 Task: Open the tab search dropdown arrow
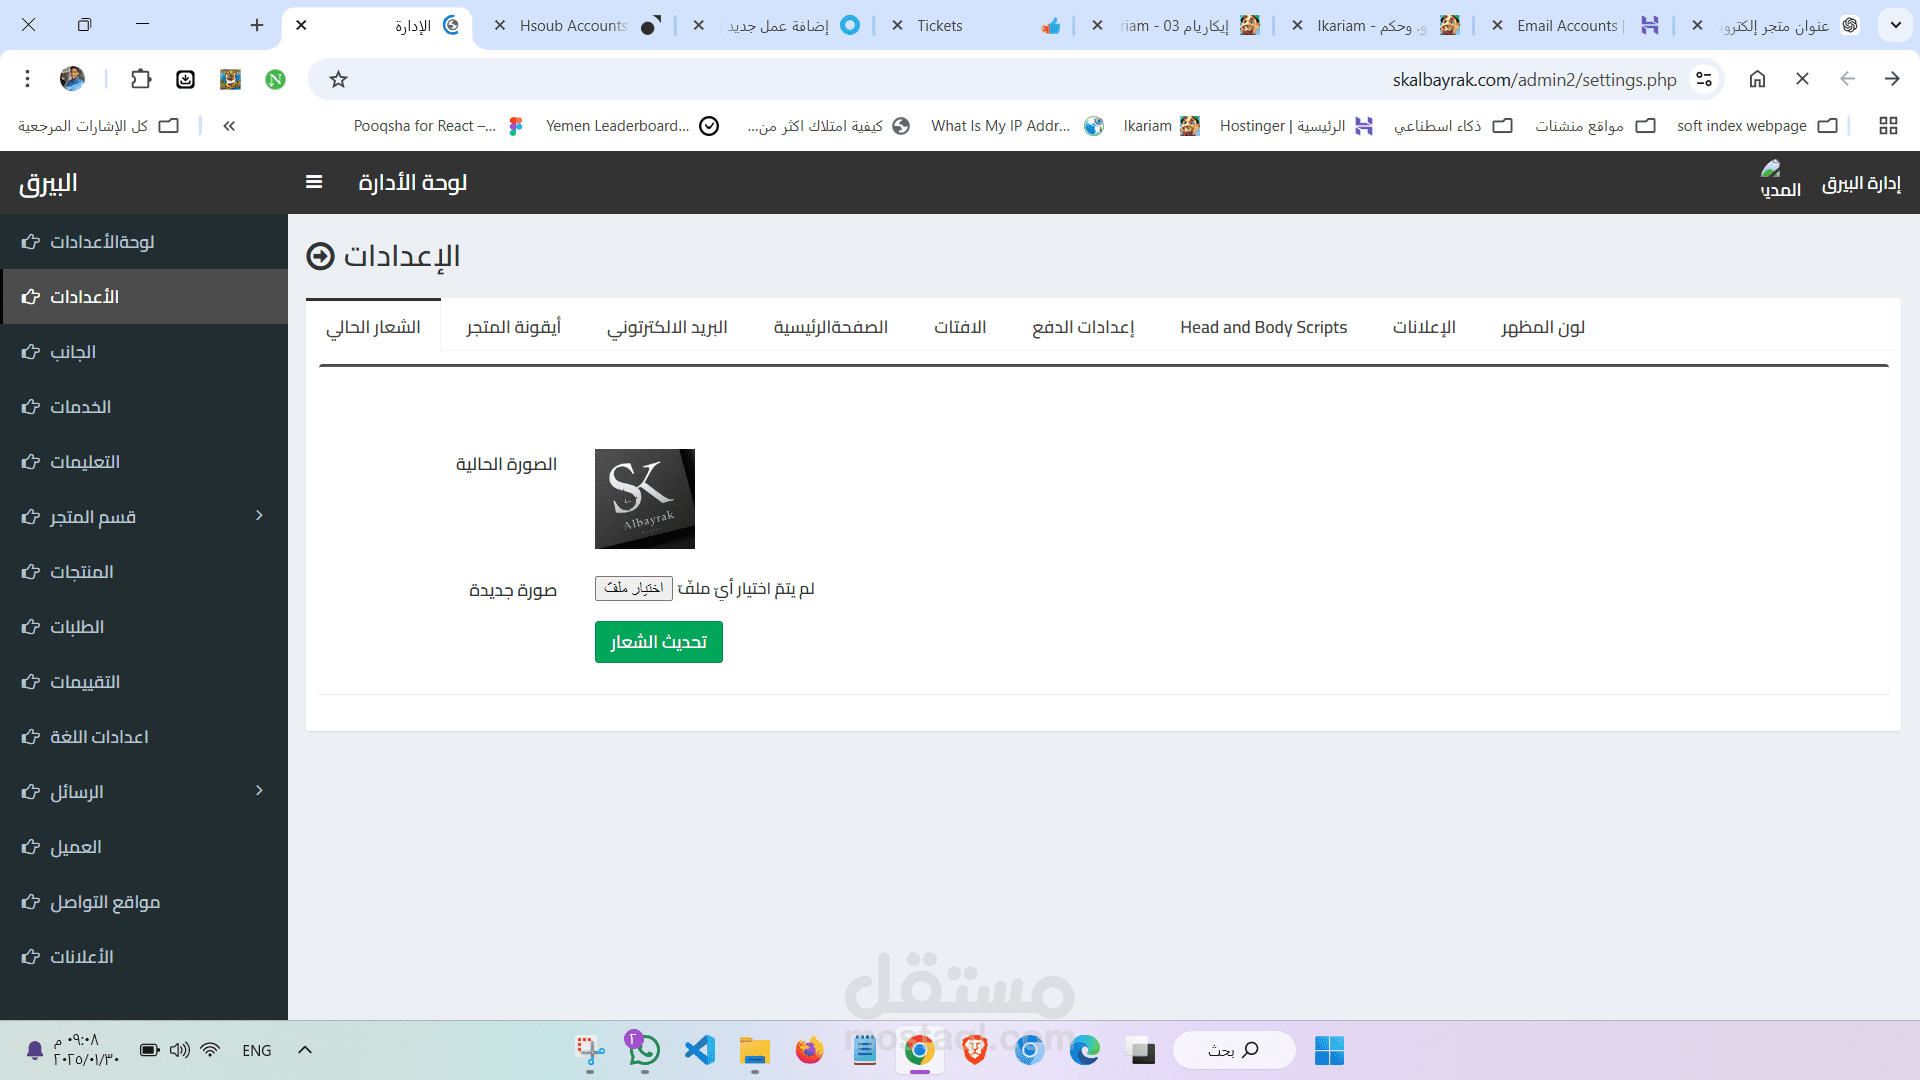point(1895,25)
